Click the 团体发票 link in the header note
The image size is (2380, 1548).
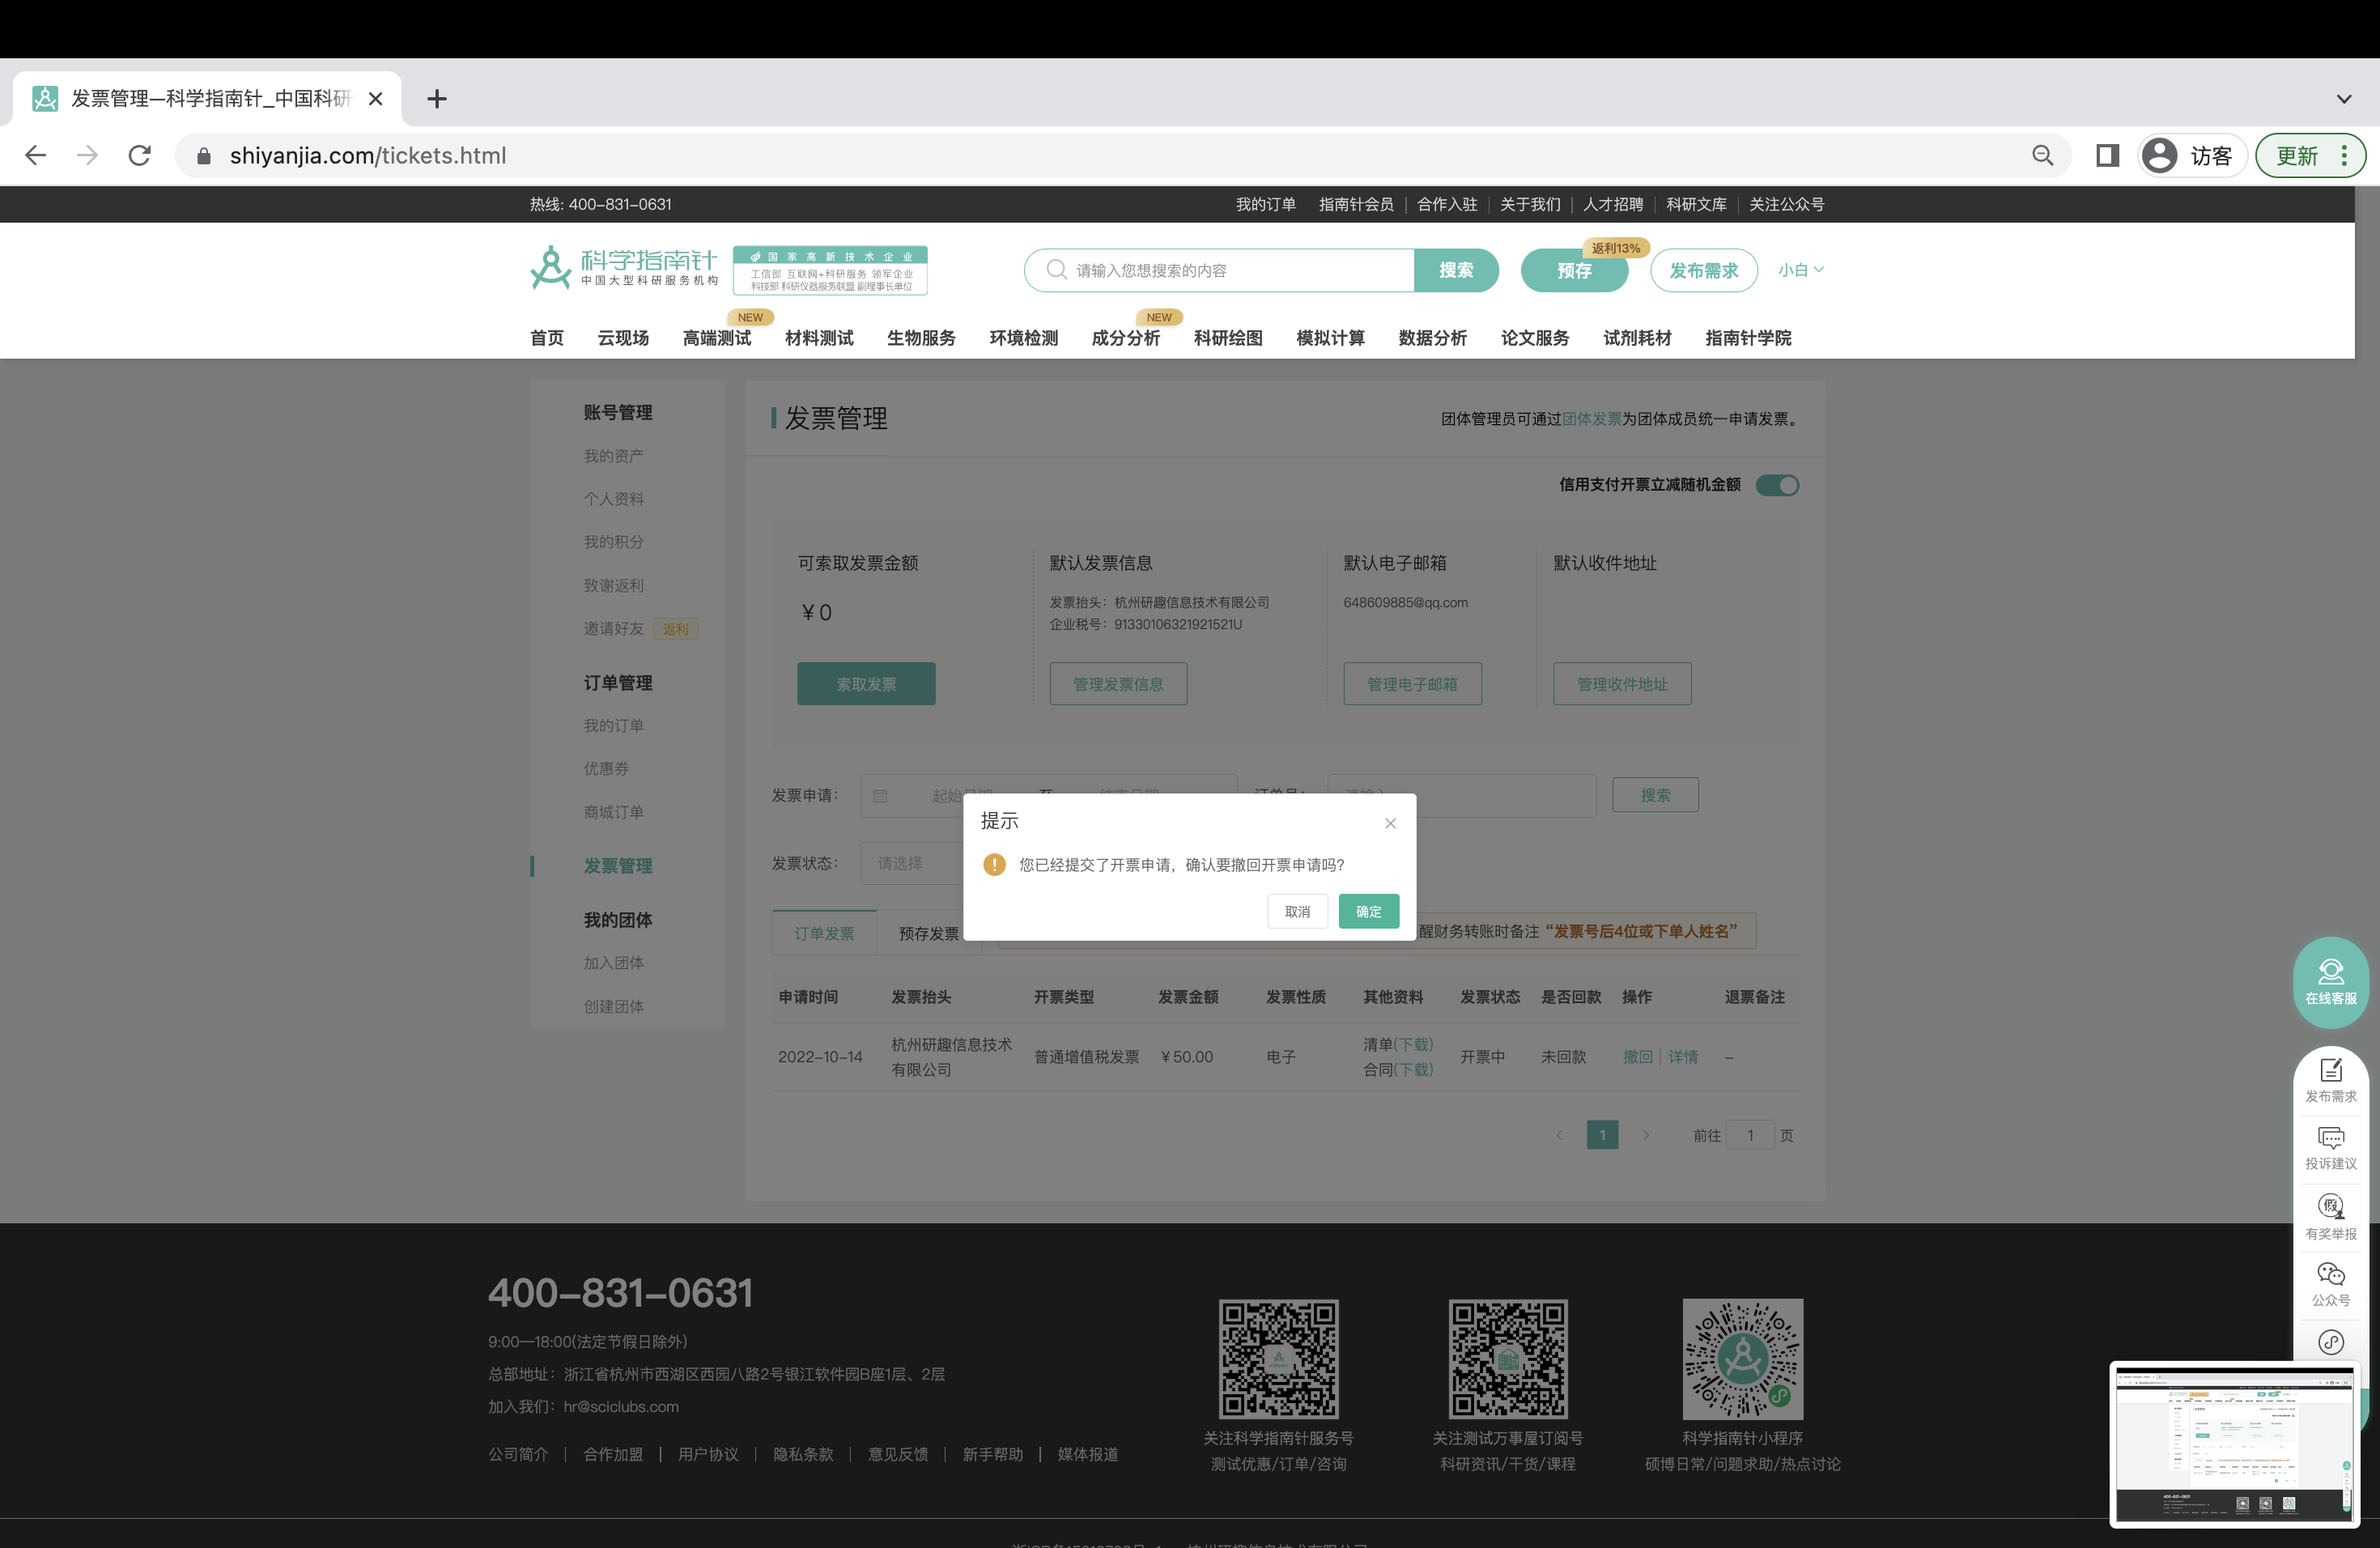[1593, 420]
